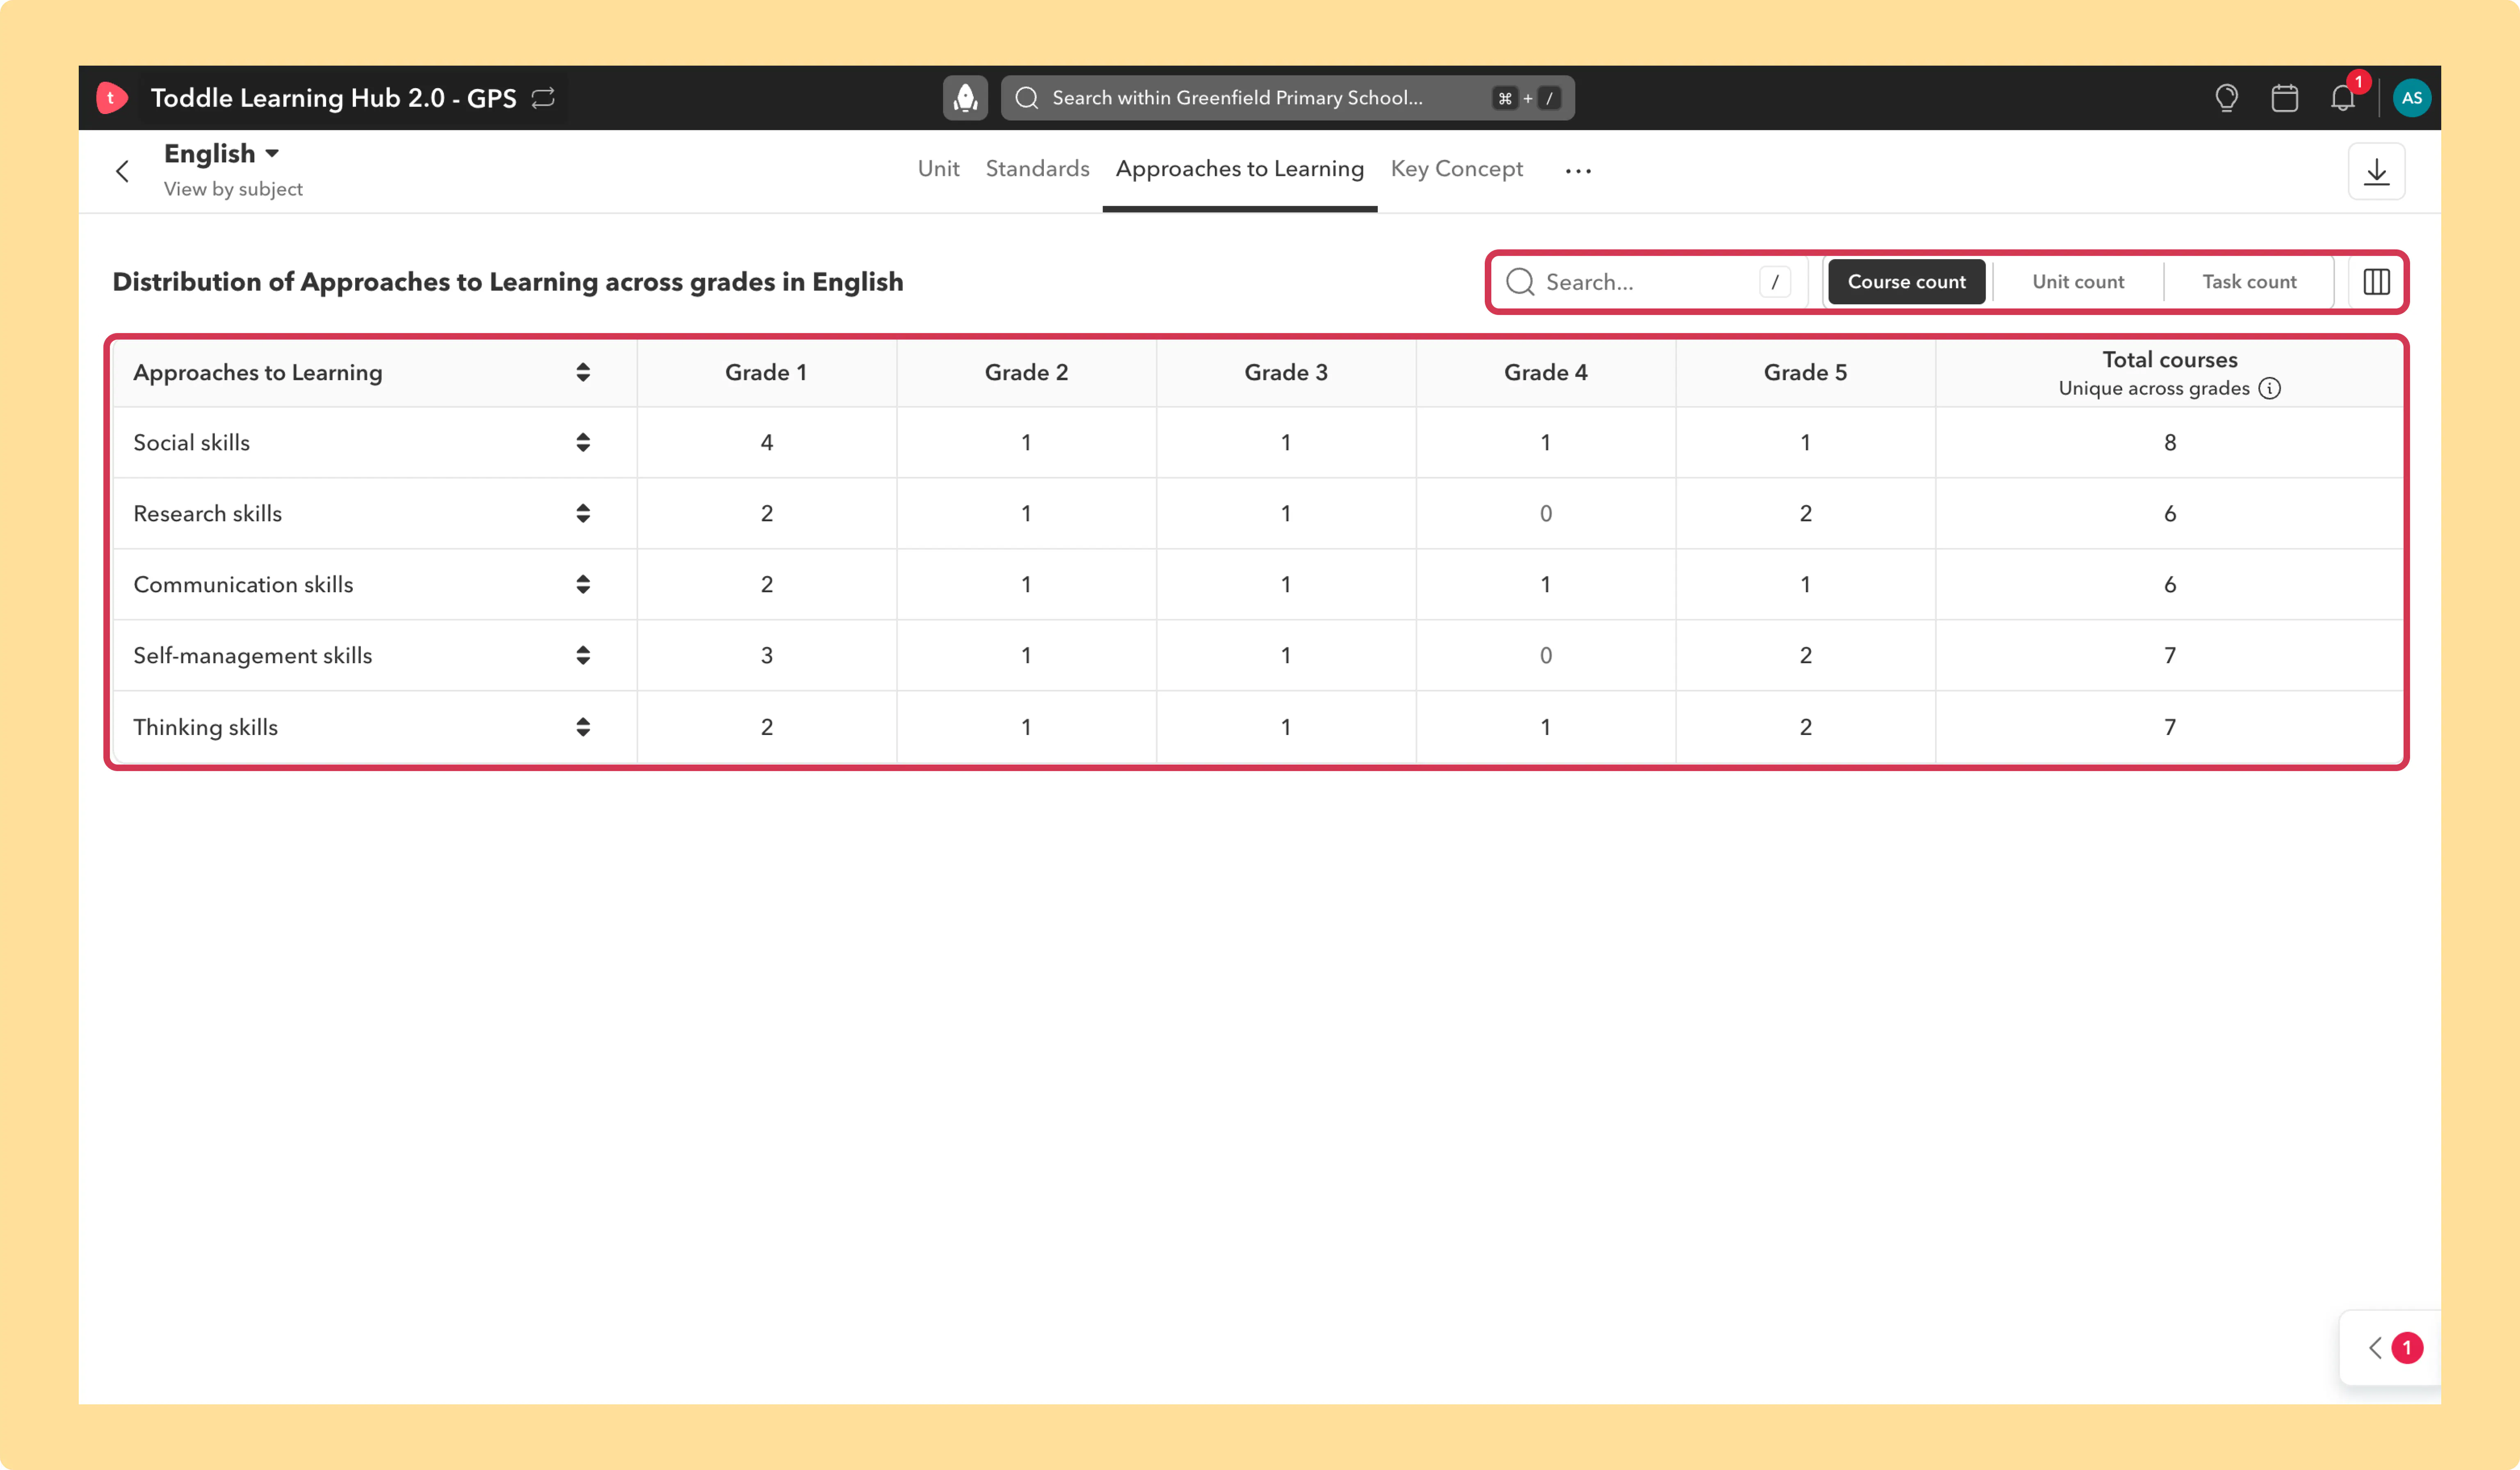Click Self-management skills Grade 4 value 0
Viewport: 2520px width, 1470px height.
coord(1546,655)
